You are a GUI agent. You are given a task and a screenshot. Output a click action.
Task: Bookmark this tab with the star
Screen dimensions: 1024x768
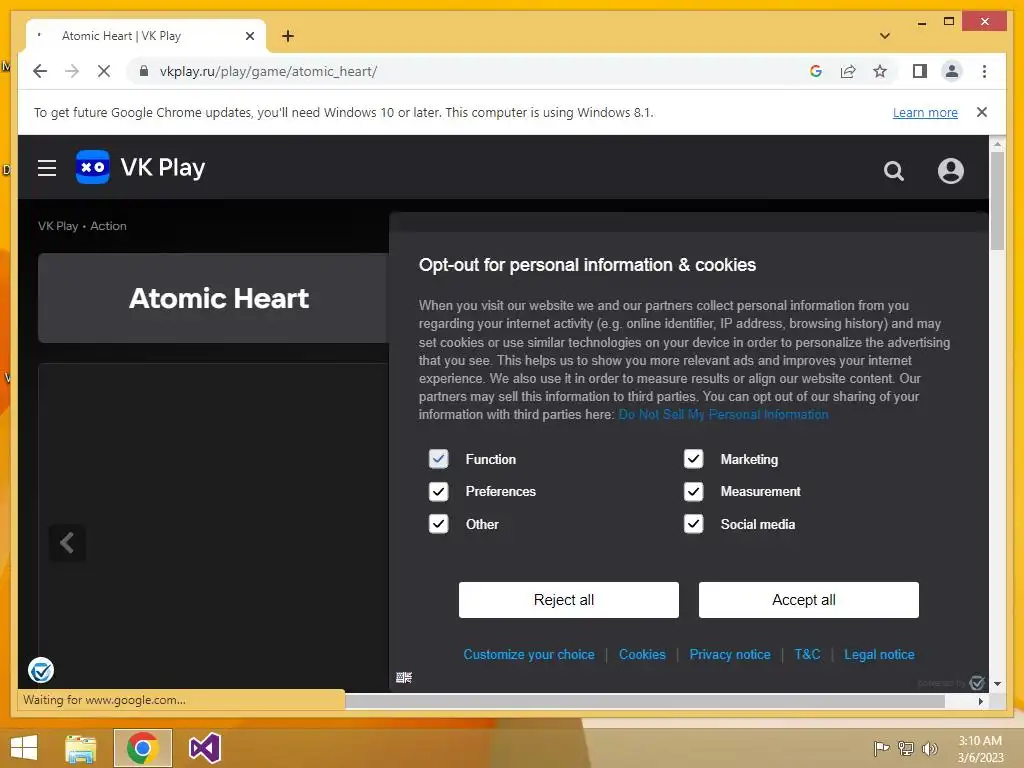click(880, 71)
